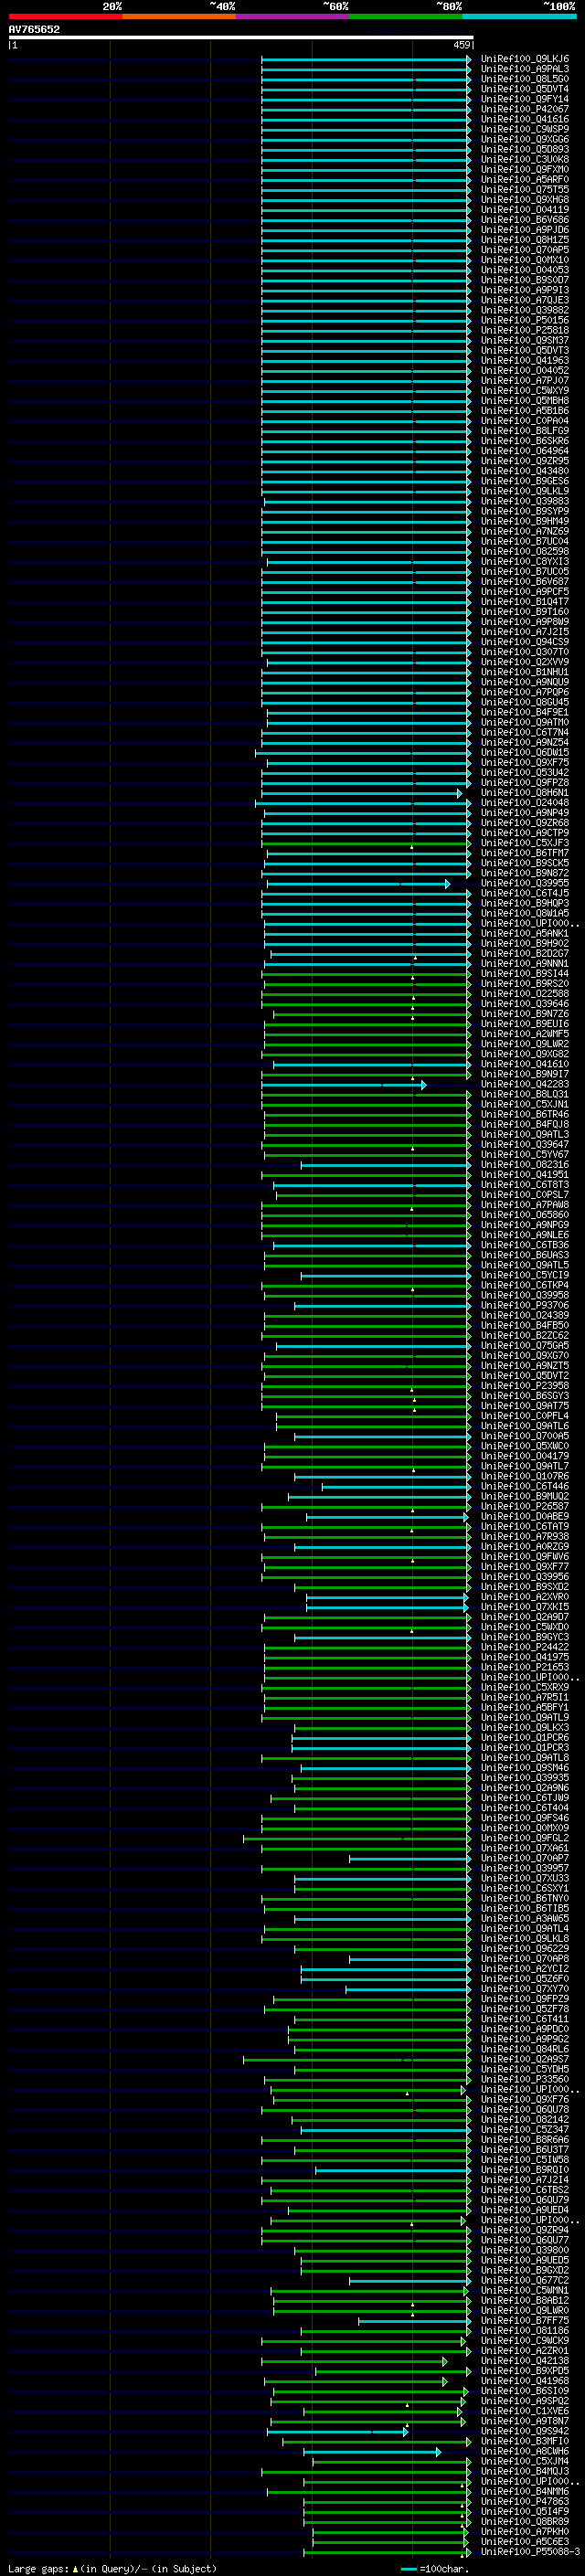Open hit UniRef100_Q41963
585x2576 pixels.
coord(525,360)
